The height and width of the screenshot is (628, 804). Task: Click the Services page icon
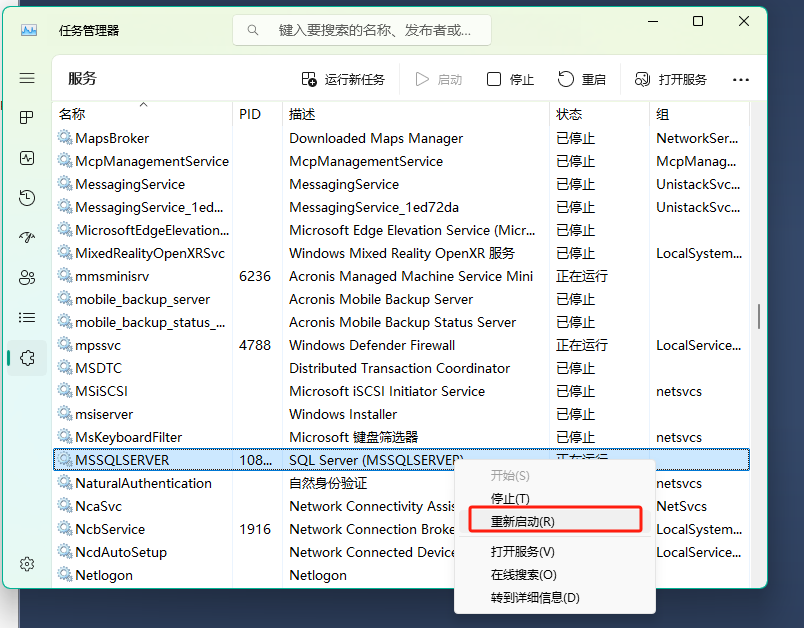coord(26,355)
